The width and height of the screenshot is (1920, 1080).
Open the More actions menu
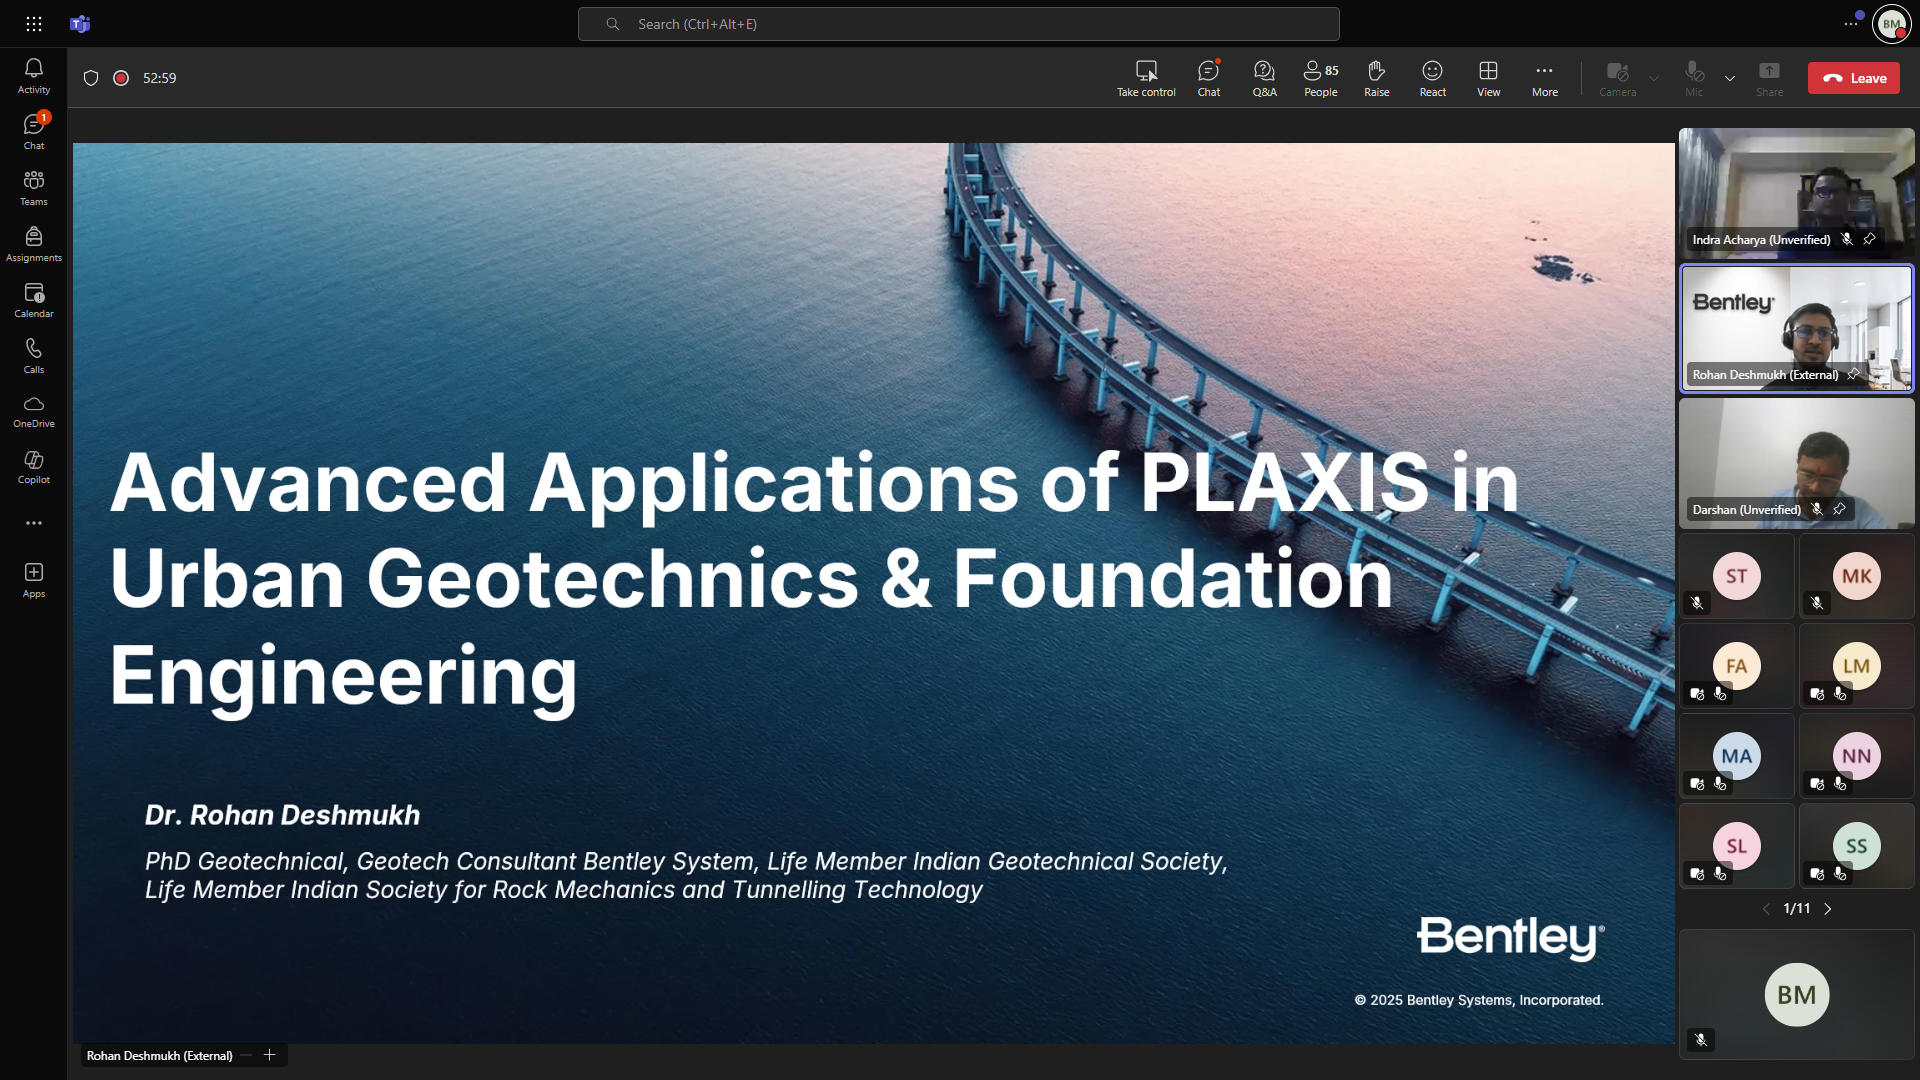click(1544, 78)
